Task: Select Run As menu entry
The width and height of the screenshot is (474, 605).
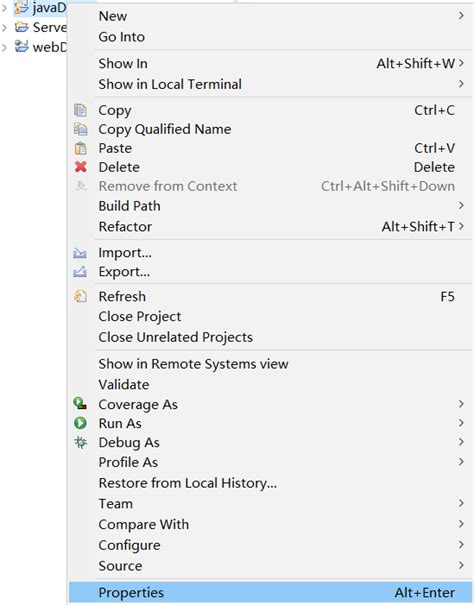Action: (x=270, y=423)
